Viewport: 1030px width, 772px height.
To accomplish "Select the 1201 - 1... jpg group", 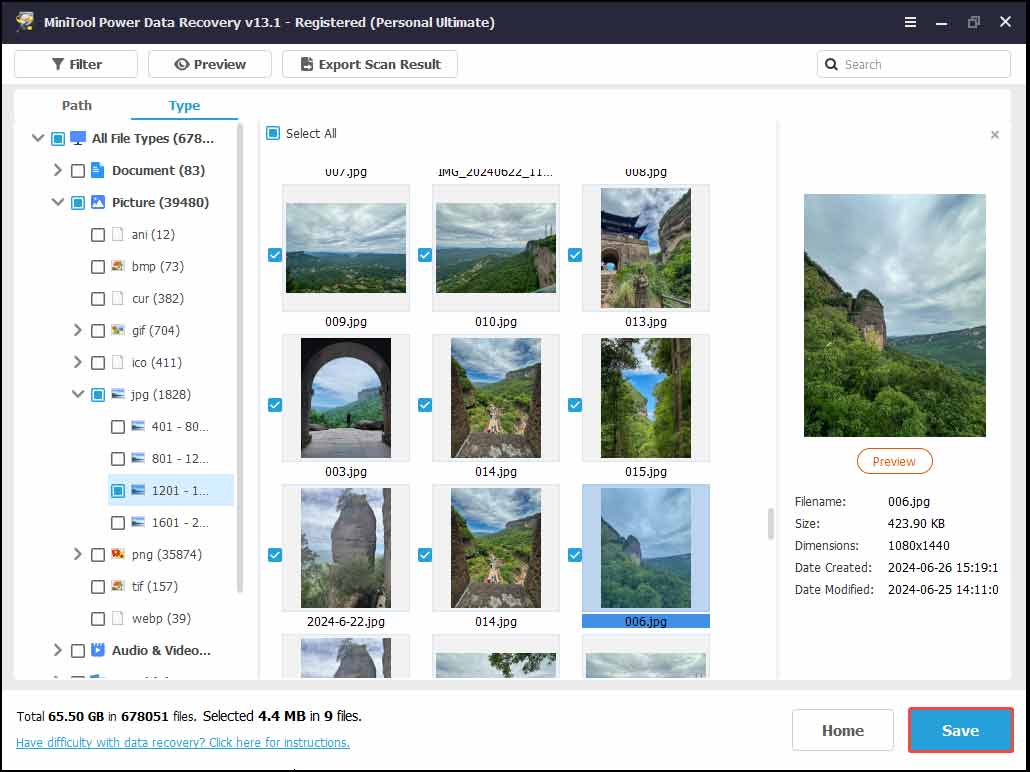I will pyautogui.click(x=171, y=490).
